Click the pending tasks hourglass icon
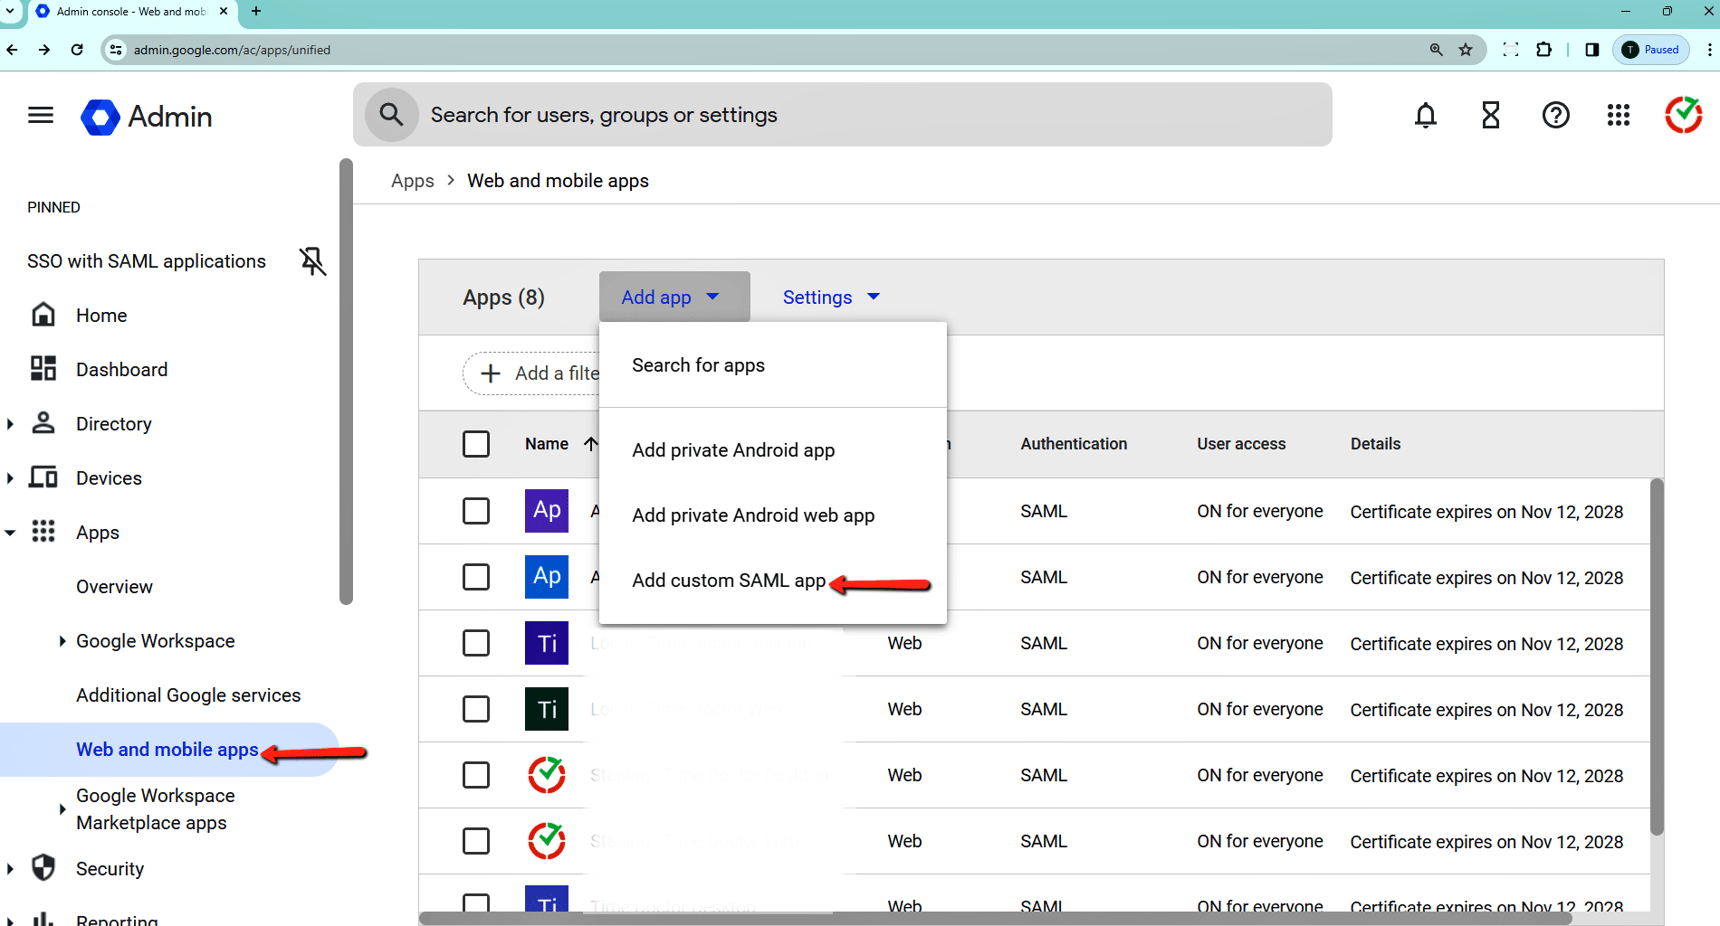Viewport: 1720px width, 926px height. click(1490, 115)
